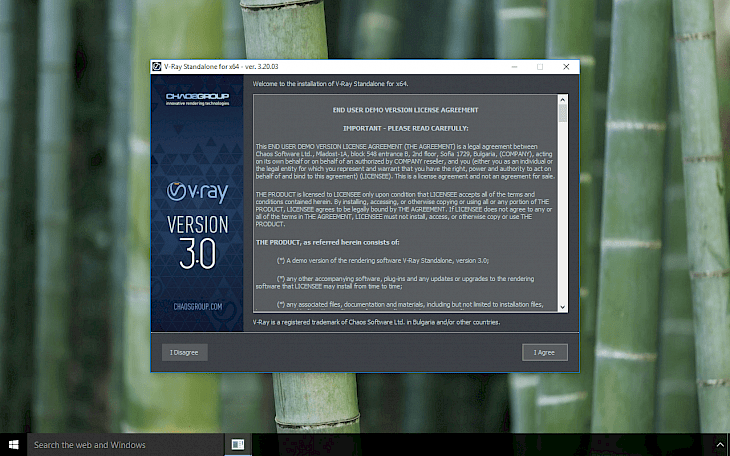The image size is (730, 456).
Task: Click the Search the web and Windows box
Action: [126, 445]
